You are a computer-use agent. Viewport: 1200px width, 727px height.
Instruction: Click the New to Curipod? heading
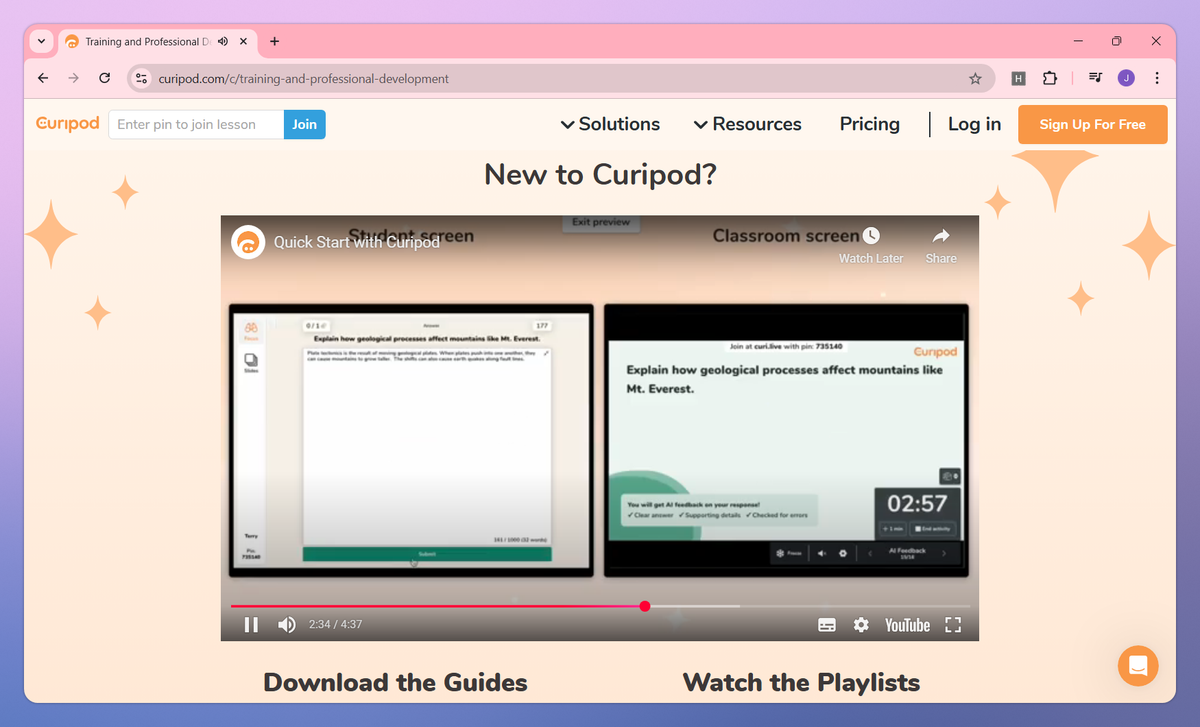pyautogui.click(x=600, y=174)
